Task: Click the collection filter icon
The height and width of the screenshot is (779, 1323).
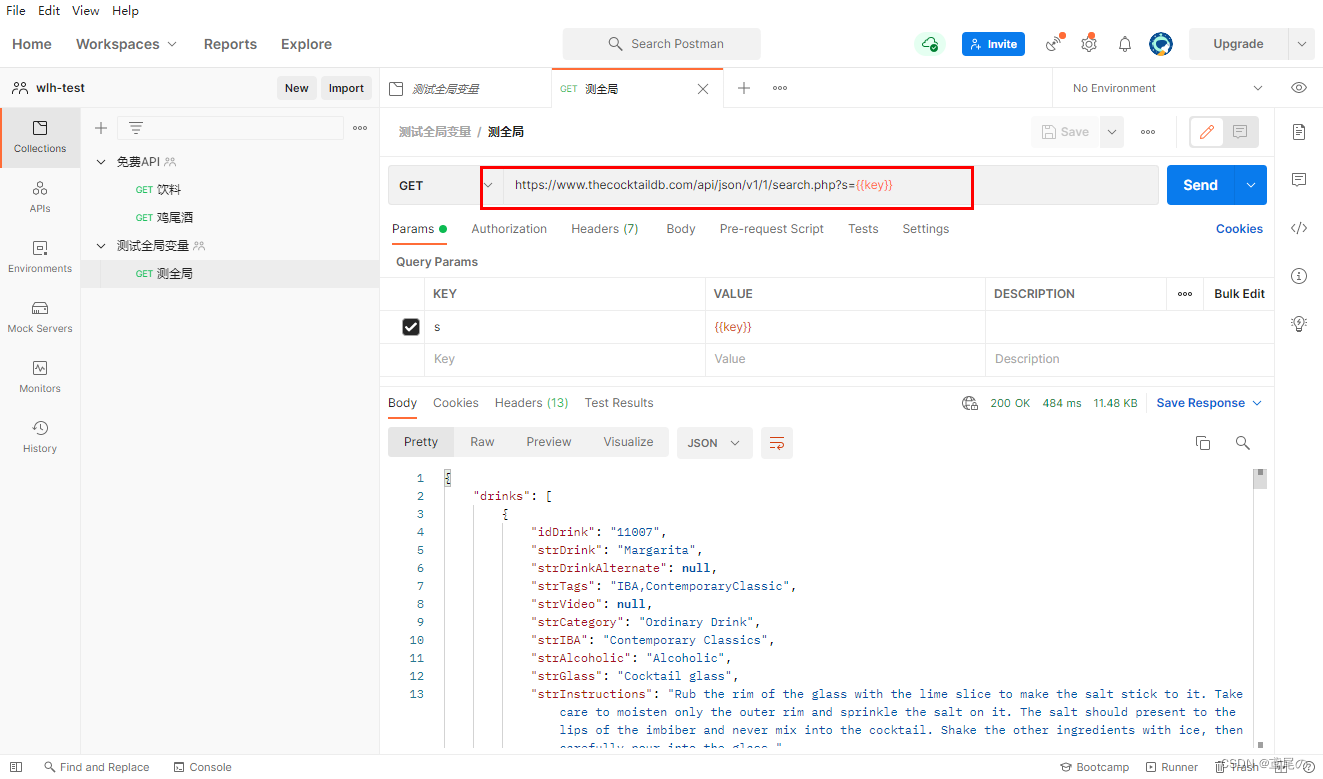Action: point(136,128)
